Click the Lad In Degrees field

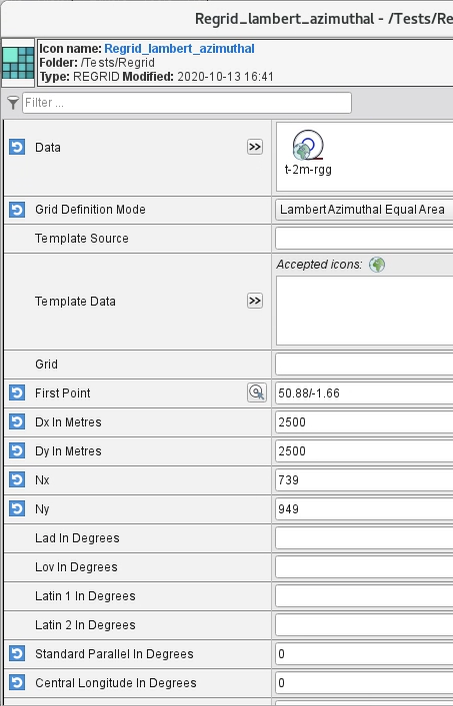pyautogui.click(x=364, y=538)
